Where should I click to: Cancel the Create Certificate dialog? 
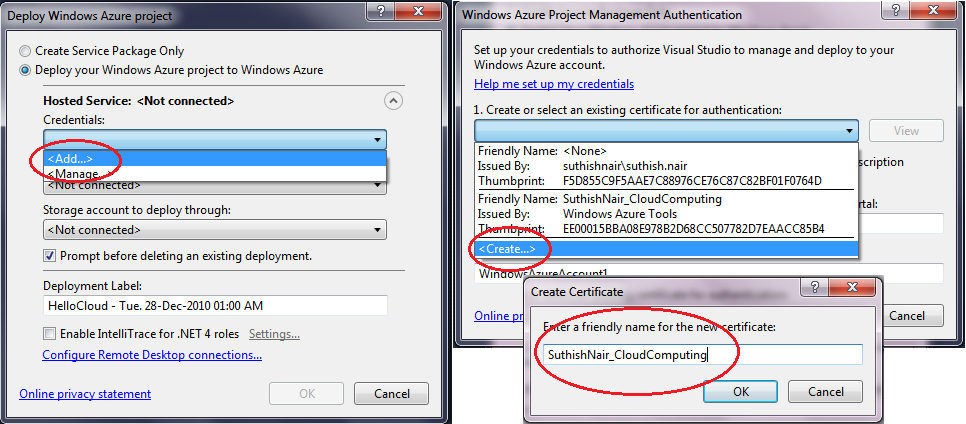pyautogui.click(x=826, y=391)
